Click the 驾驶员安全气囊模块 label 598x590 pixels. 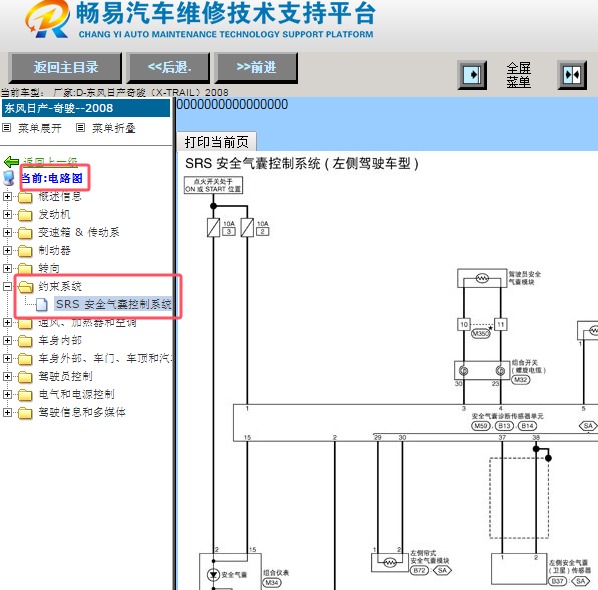click(x=524, y=278)
